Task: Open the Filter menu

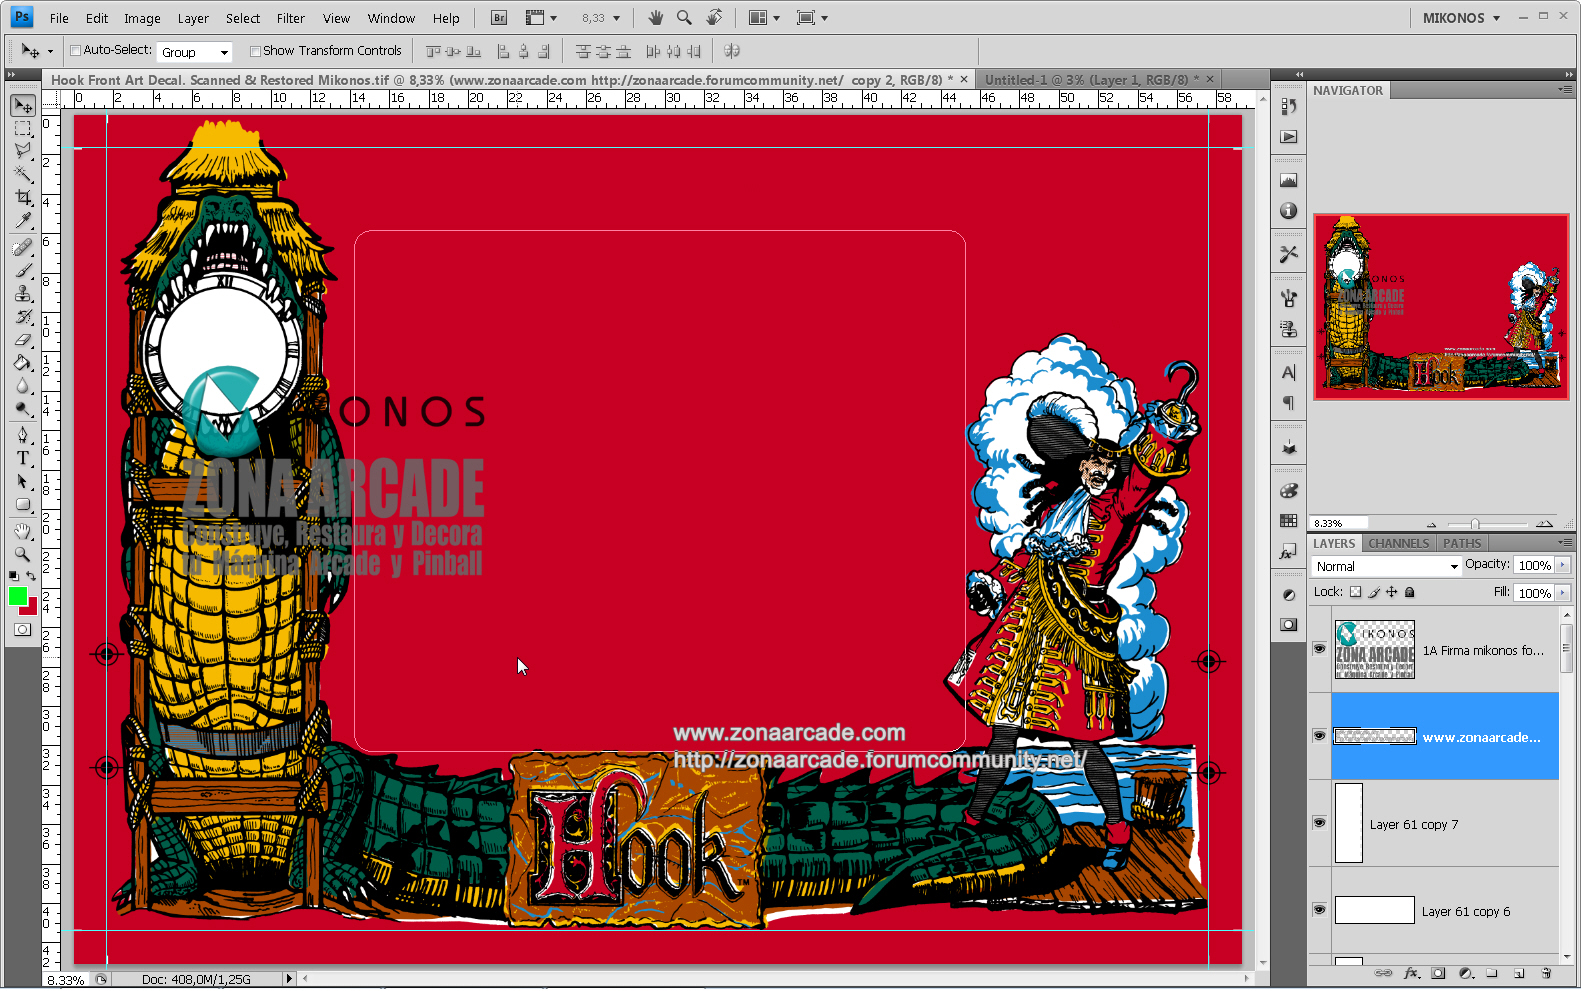Action: tap(291, 18)
